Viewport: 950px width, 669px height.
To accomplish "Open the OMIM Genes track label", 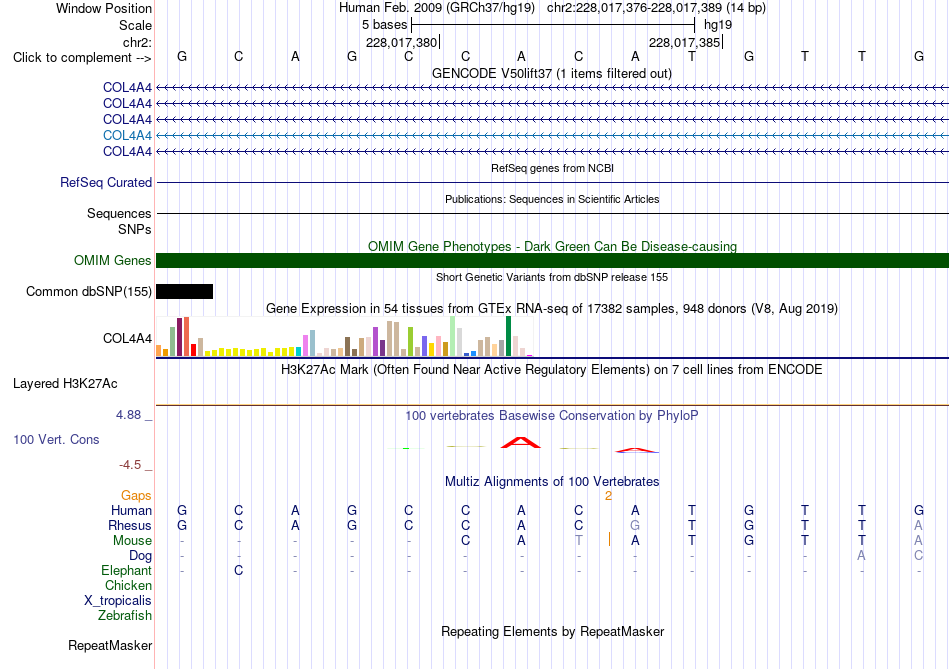I will (x=113, y=261).
